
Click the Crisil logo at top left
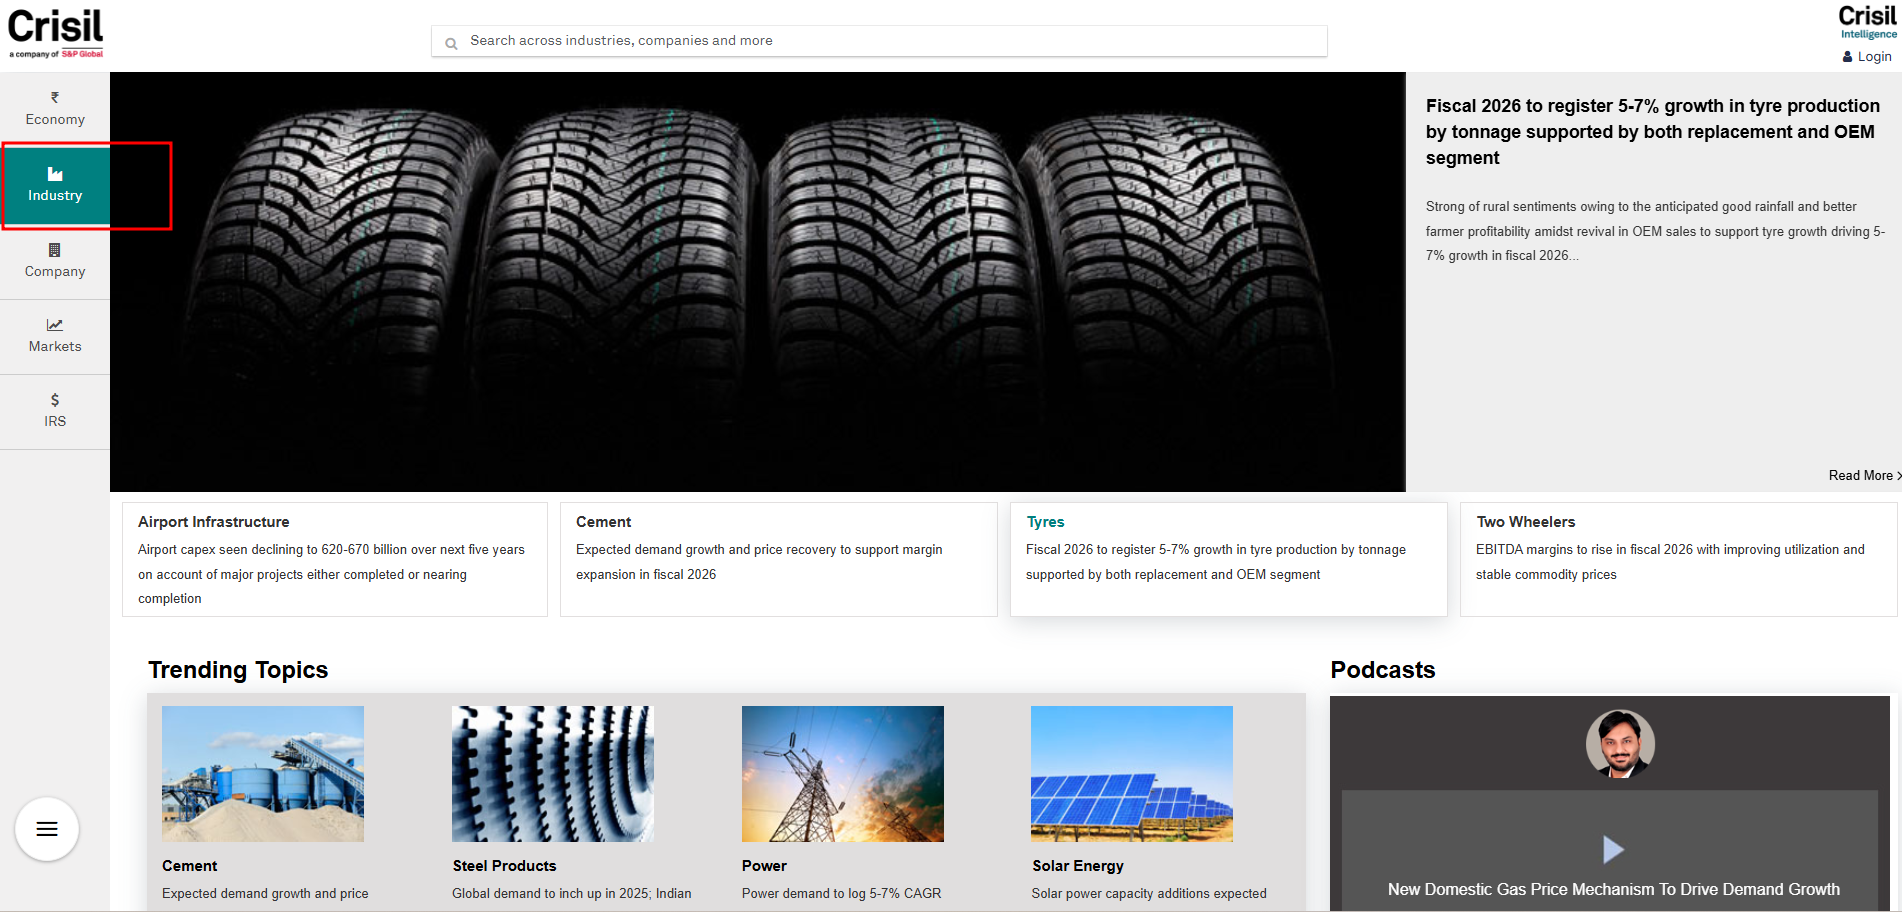click(x=56, y=32)
